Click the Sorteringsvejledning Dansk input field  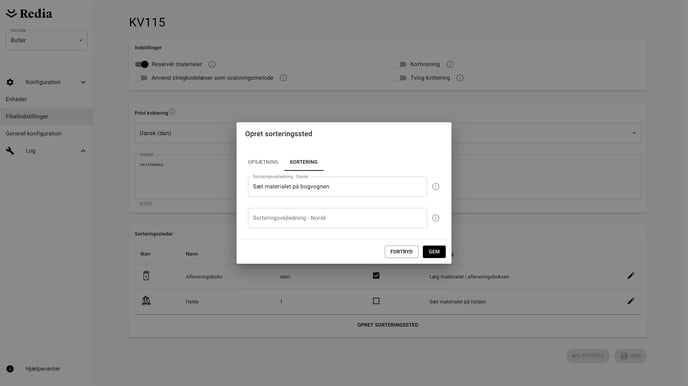pos(337,186)
